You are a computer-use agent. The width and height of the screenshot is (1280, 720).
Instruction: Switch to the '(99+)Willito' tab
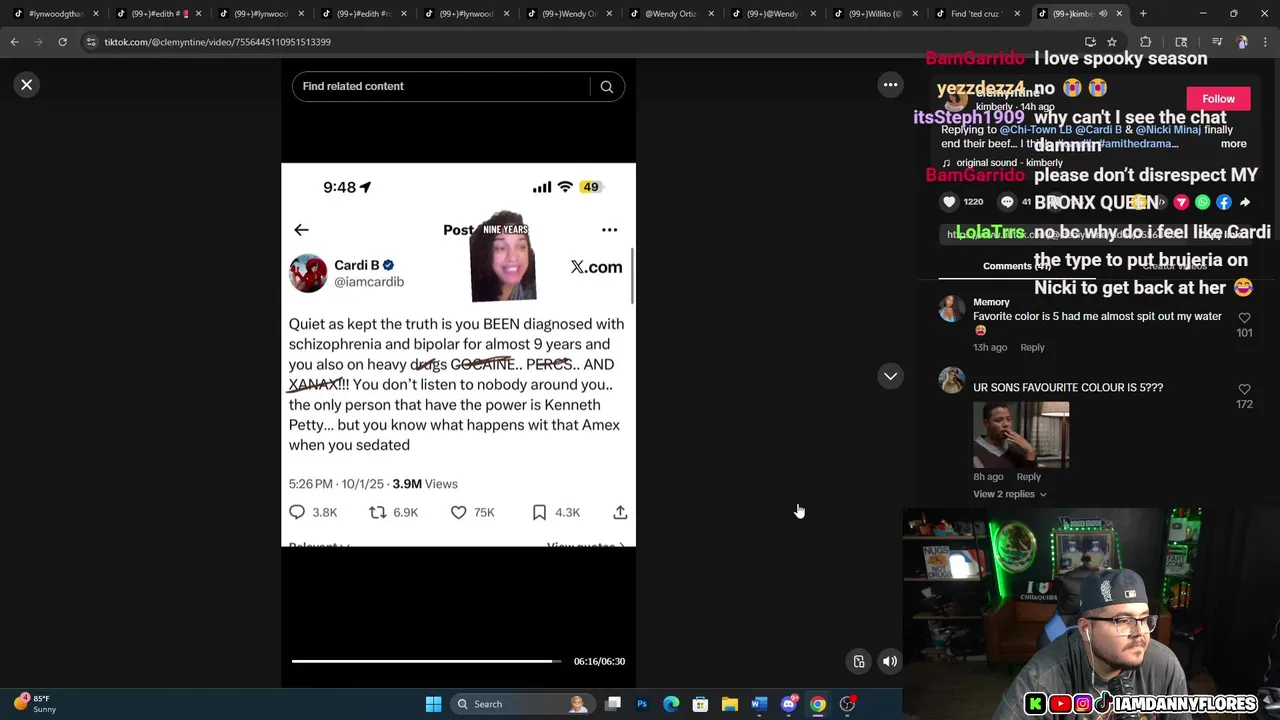pyautogui.click(x=876, y=14)
